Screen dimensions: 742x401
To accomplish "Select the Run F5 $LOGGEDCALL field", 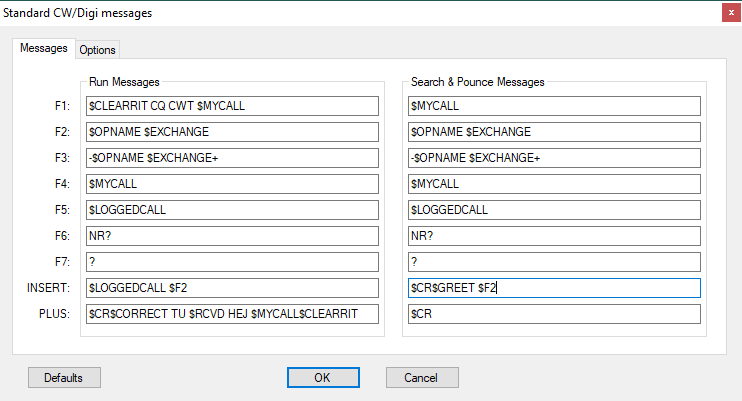I will (232, 210).
